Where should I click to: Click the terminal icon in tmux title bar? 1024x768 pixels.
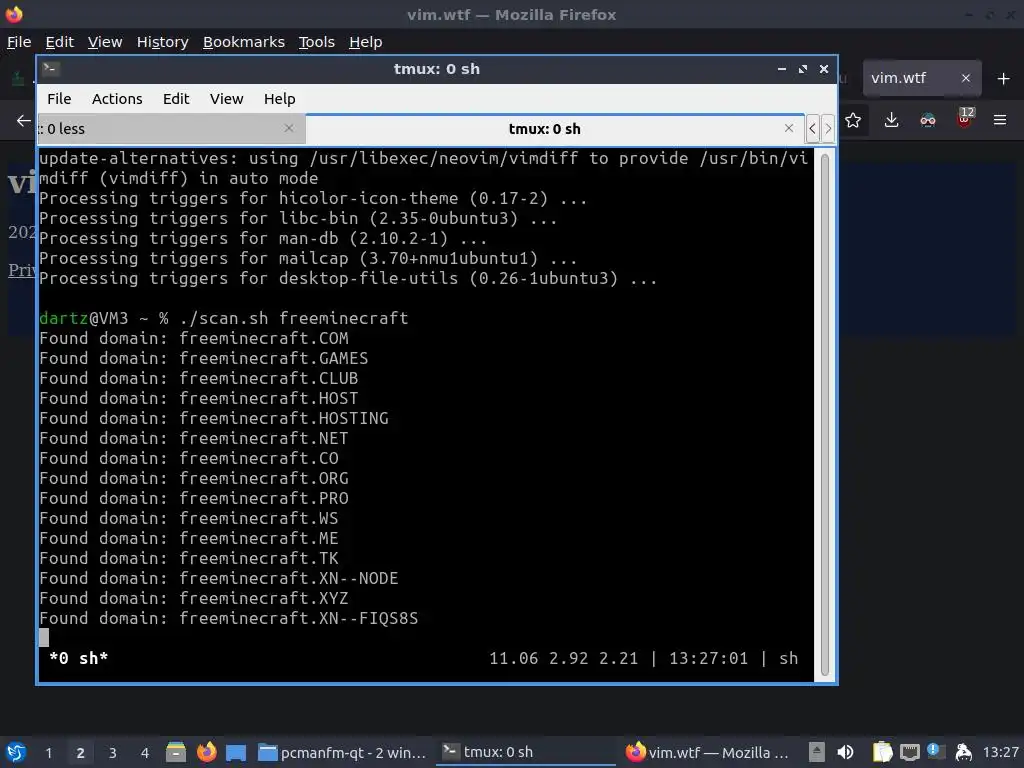(50, 68)
